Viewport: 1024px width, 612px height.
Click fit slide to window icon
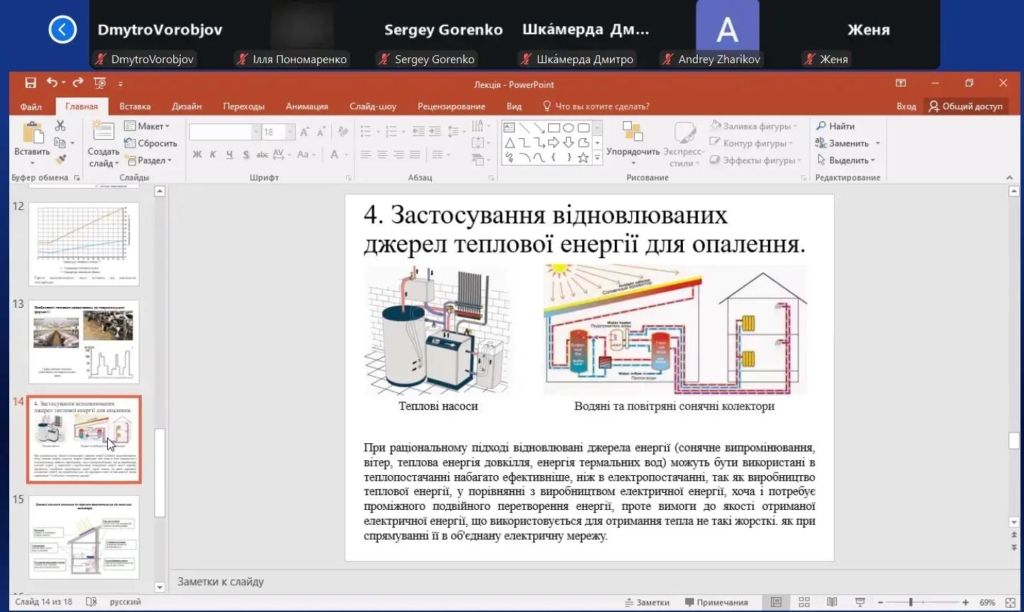coord(1011,602)
